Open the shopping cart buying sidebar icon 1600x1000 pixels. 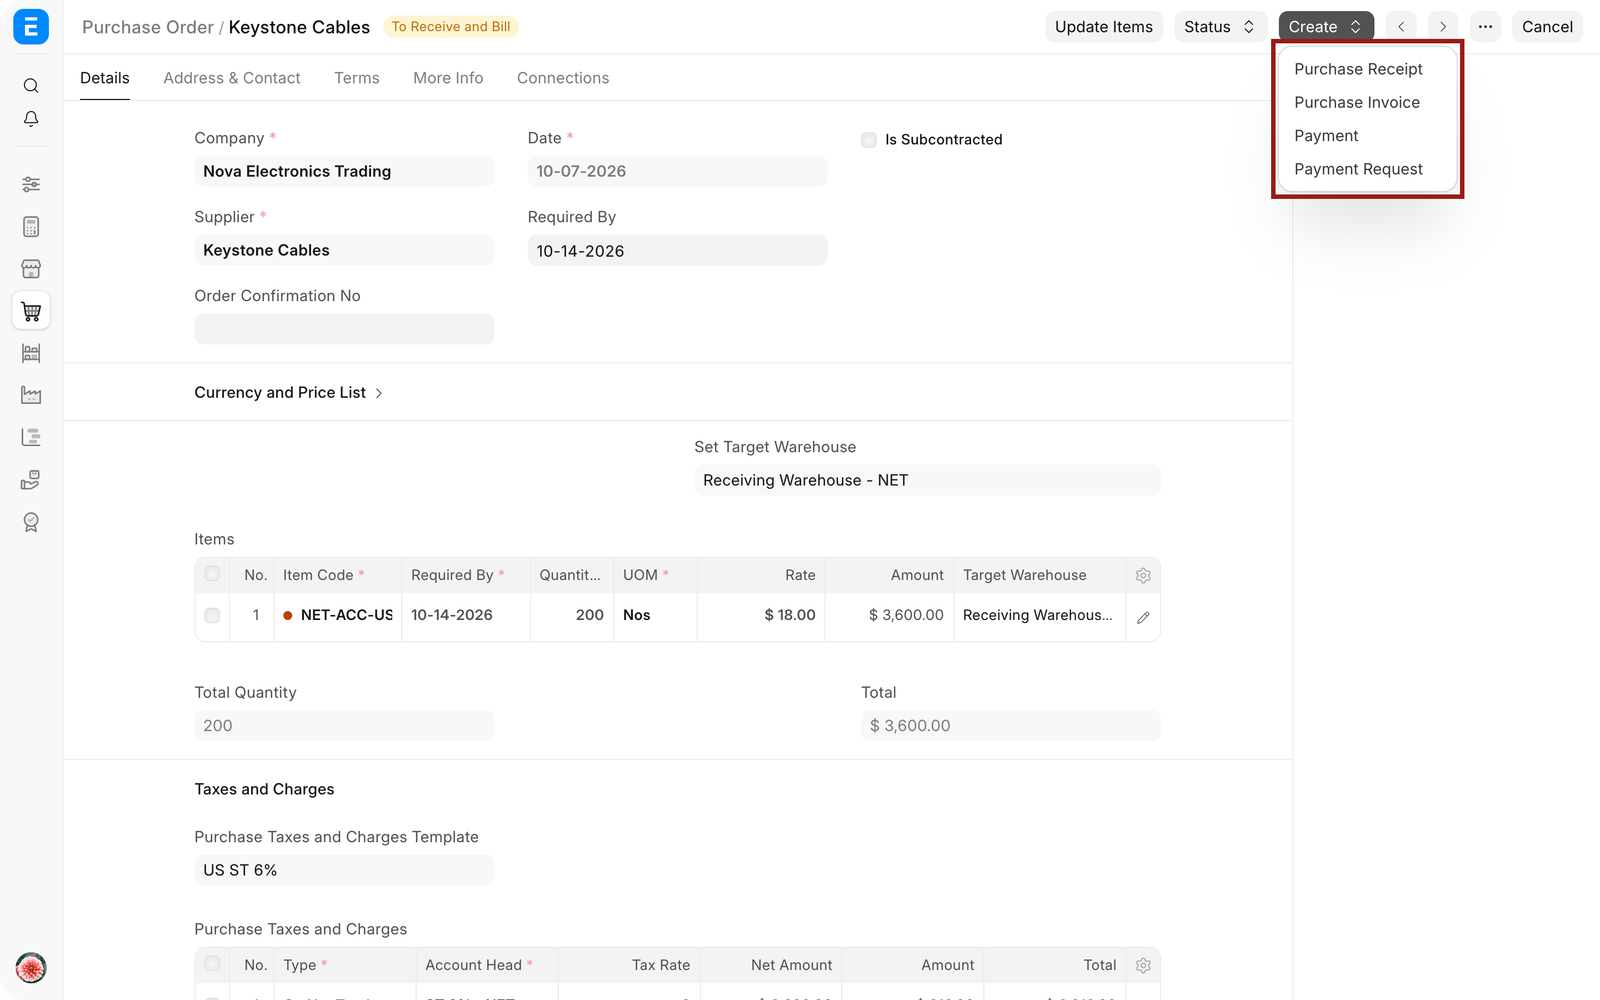click(31, 311)
